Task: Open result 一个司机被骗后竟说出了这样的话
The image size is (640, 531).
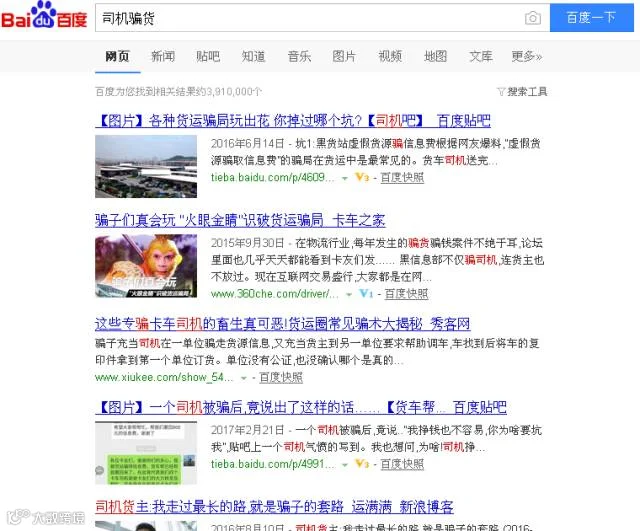Action: [x=301, y=407]
